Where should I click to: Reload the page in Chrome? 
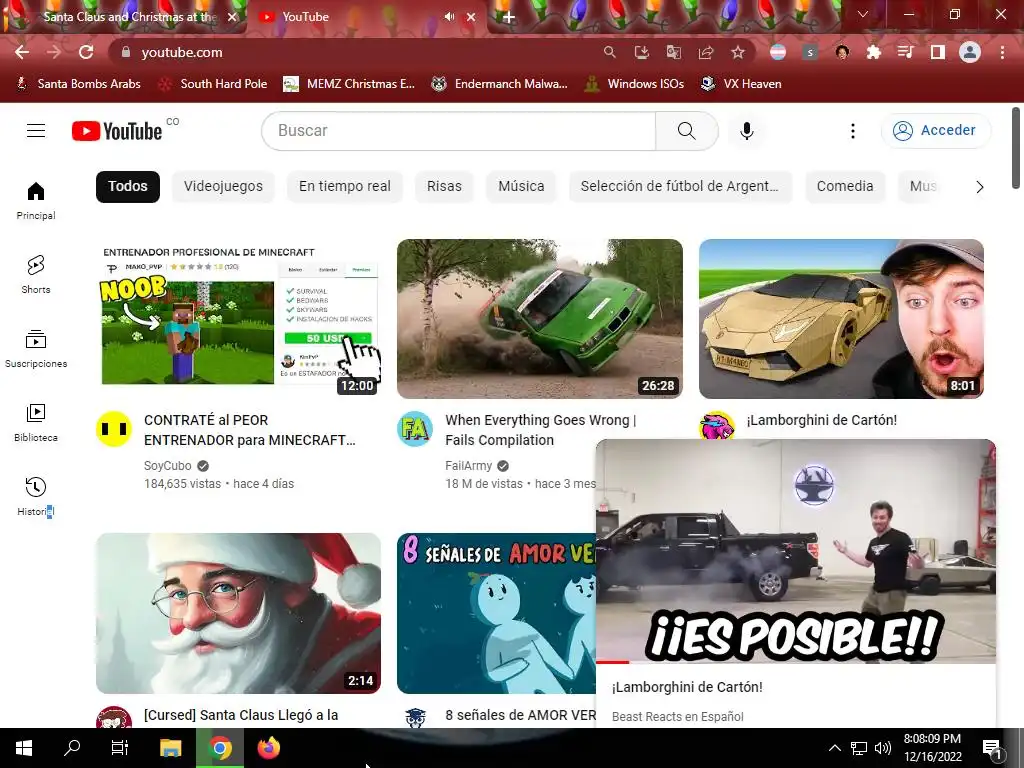coord(86,52)
